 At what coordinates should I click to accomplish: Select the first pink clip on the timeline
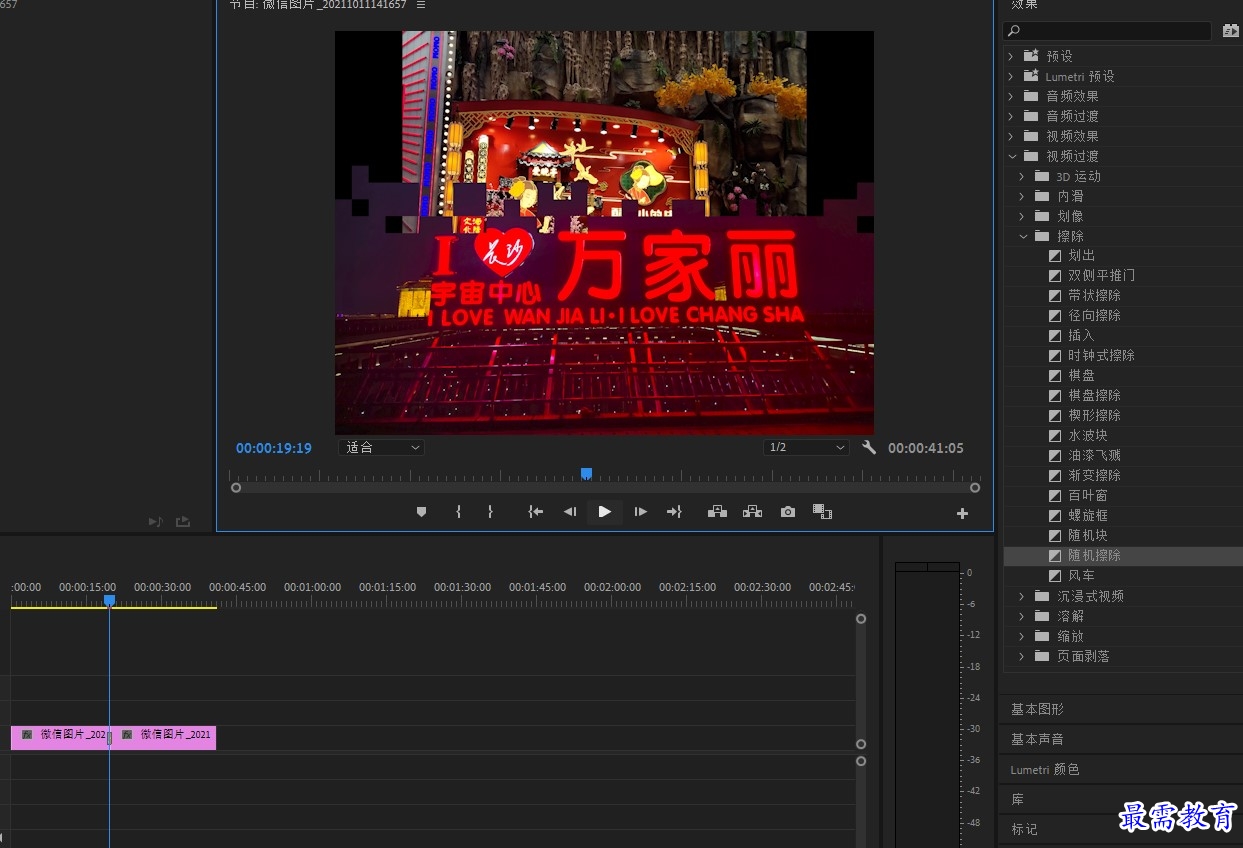tap(60, 737)
